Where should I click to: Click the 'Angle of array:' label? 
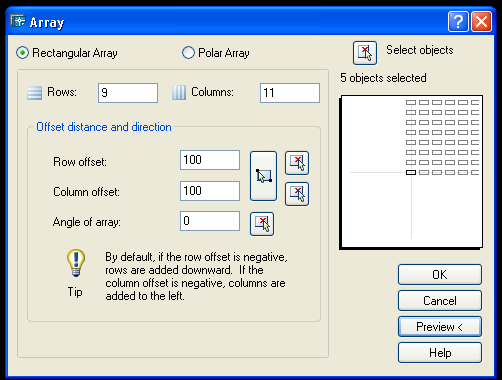pyautogui.click(x=87, y=222)
